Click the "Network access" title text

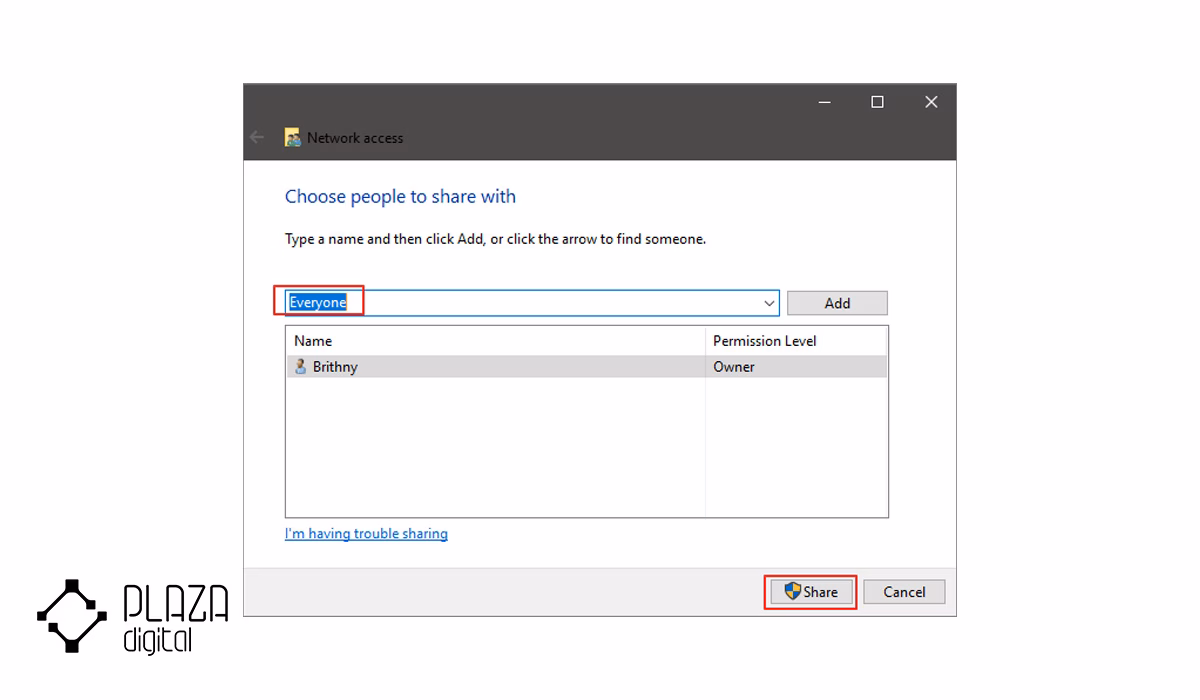coord(355,138)
